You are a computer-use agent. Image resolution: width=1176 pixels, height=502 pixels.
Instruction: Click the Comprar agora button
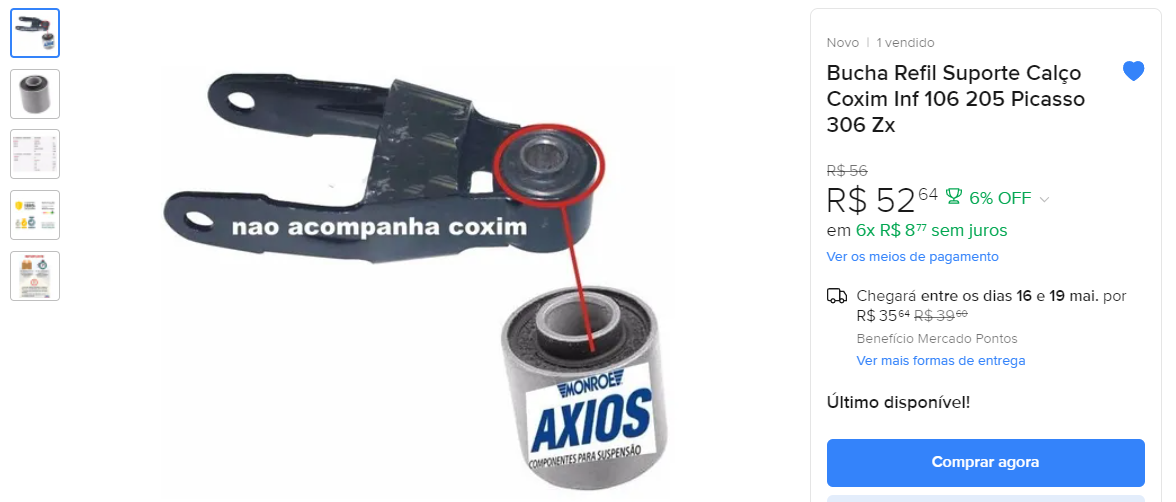click(x=986, y=462)
